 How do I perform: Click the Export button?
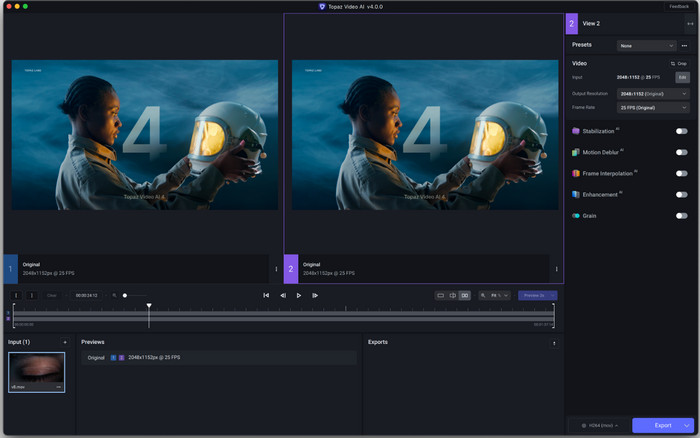click(x=662, y=425)
